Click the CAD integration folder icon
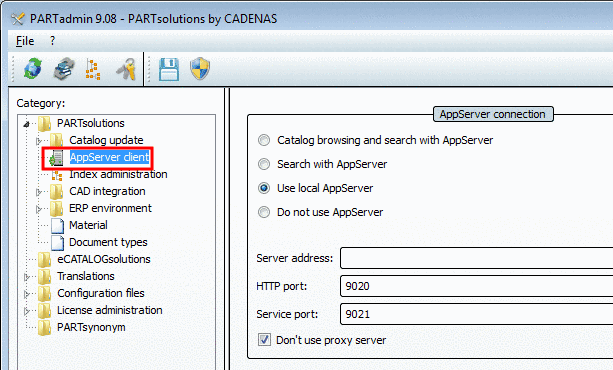613x370 pixels. (56, 191)
